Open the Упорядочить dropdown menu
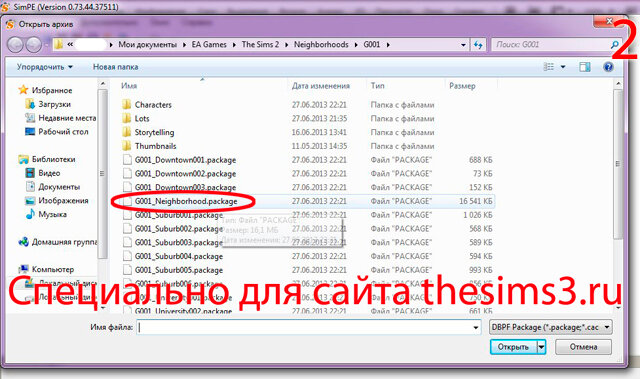This screenshot has width=640, height=379. [44, 67]
